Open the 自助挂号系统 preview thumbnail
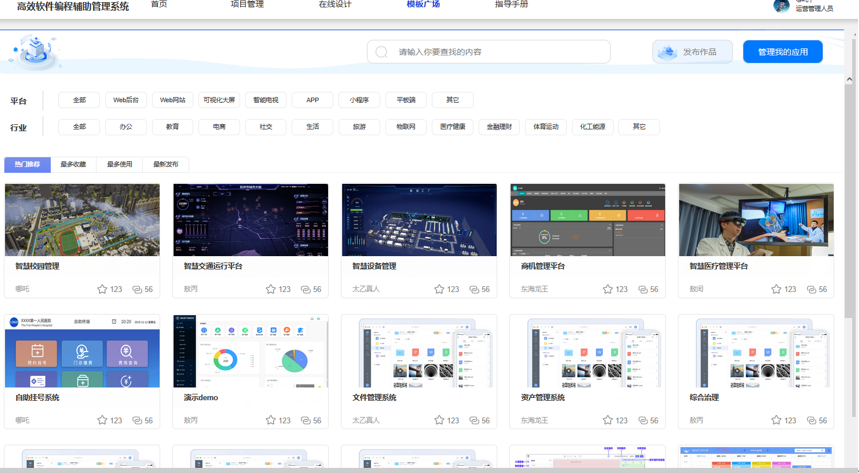Screen dimensions: 859x473 (82, 351)
